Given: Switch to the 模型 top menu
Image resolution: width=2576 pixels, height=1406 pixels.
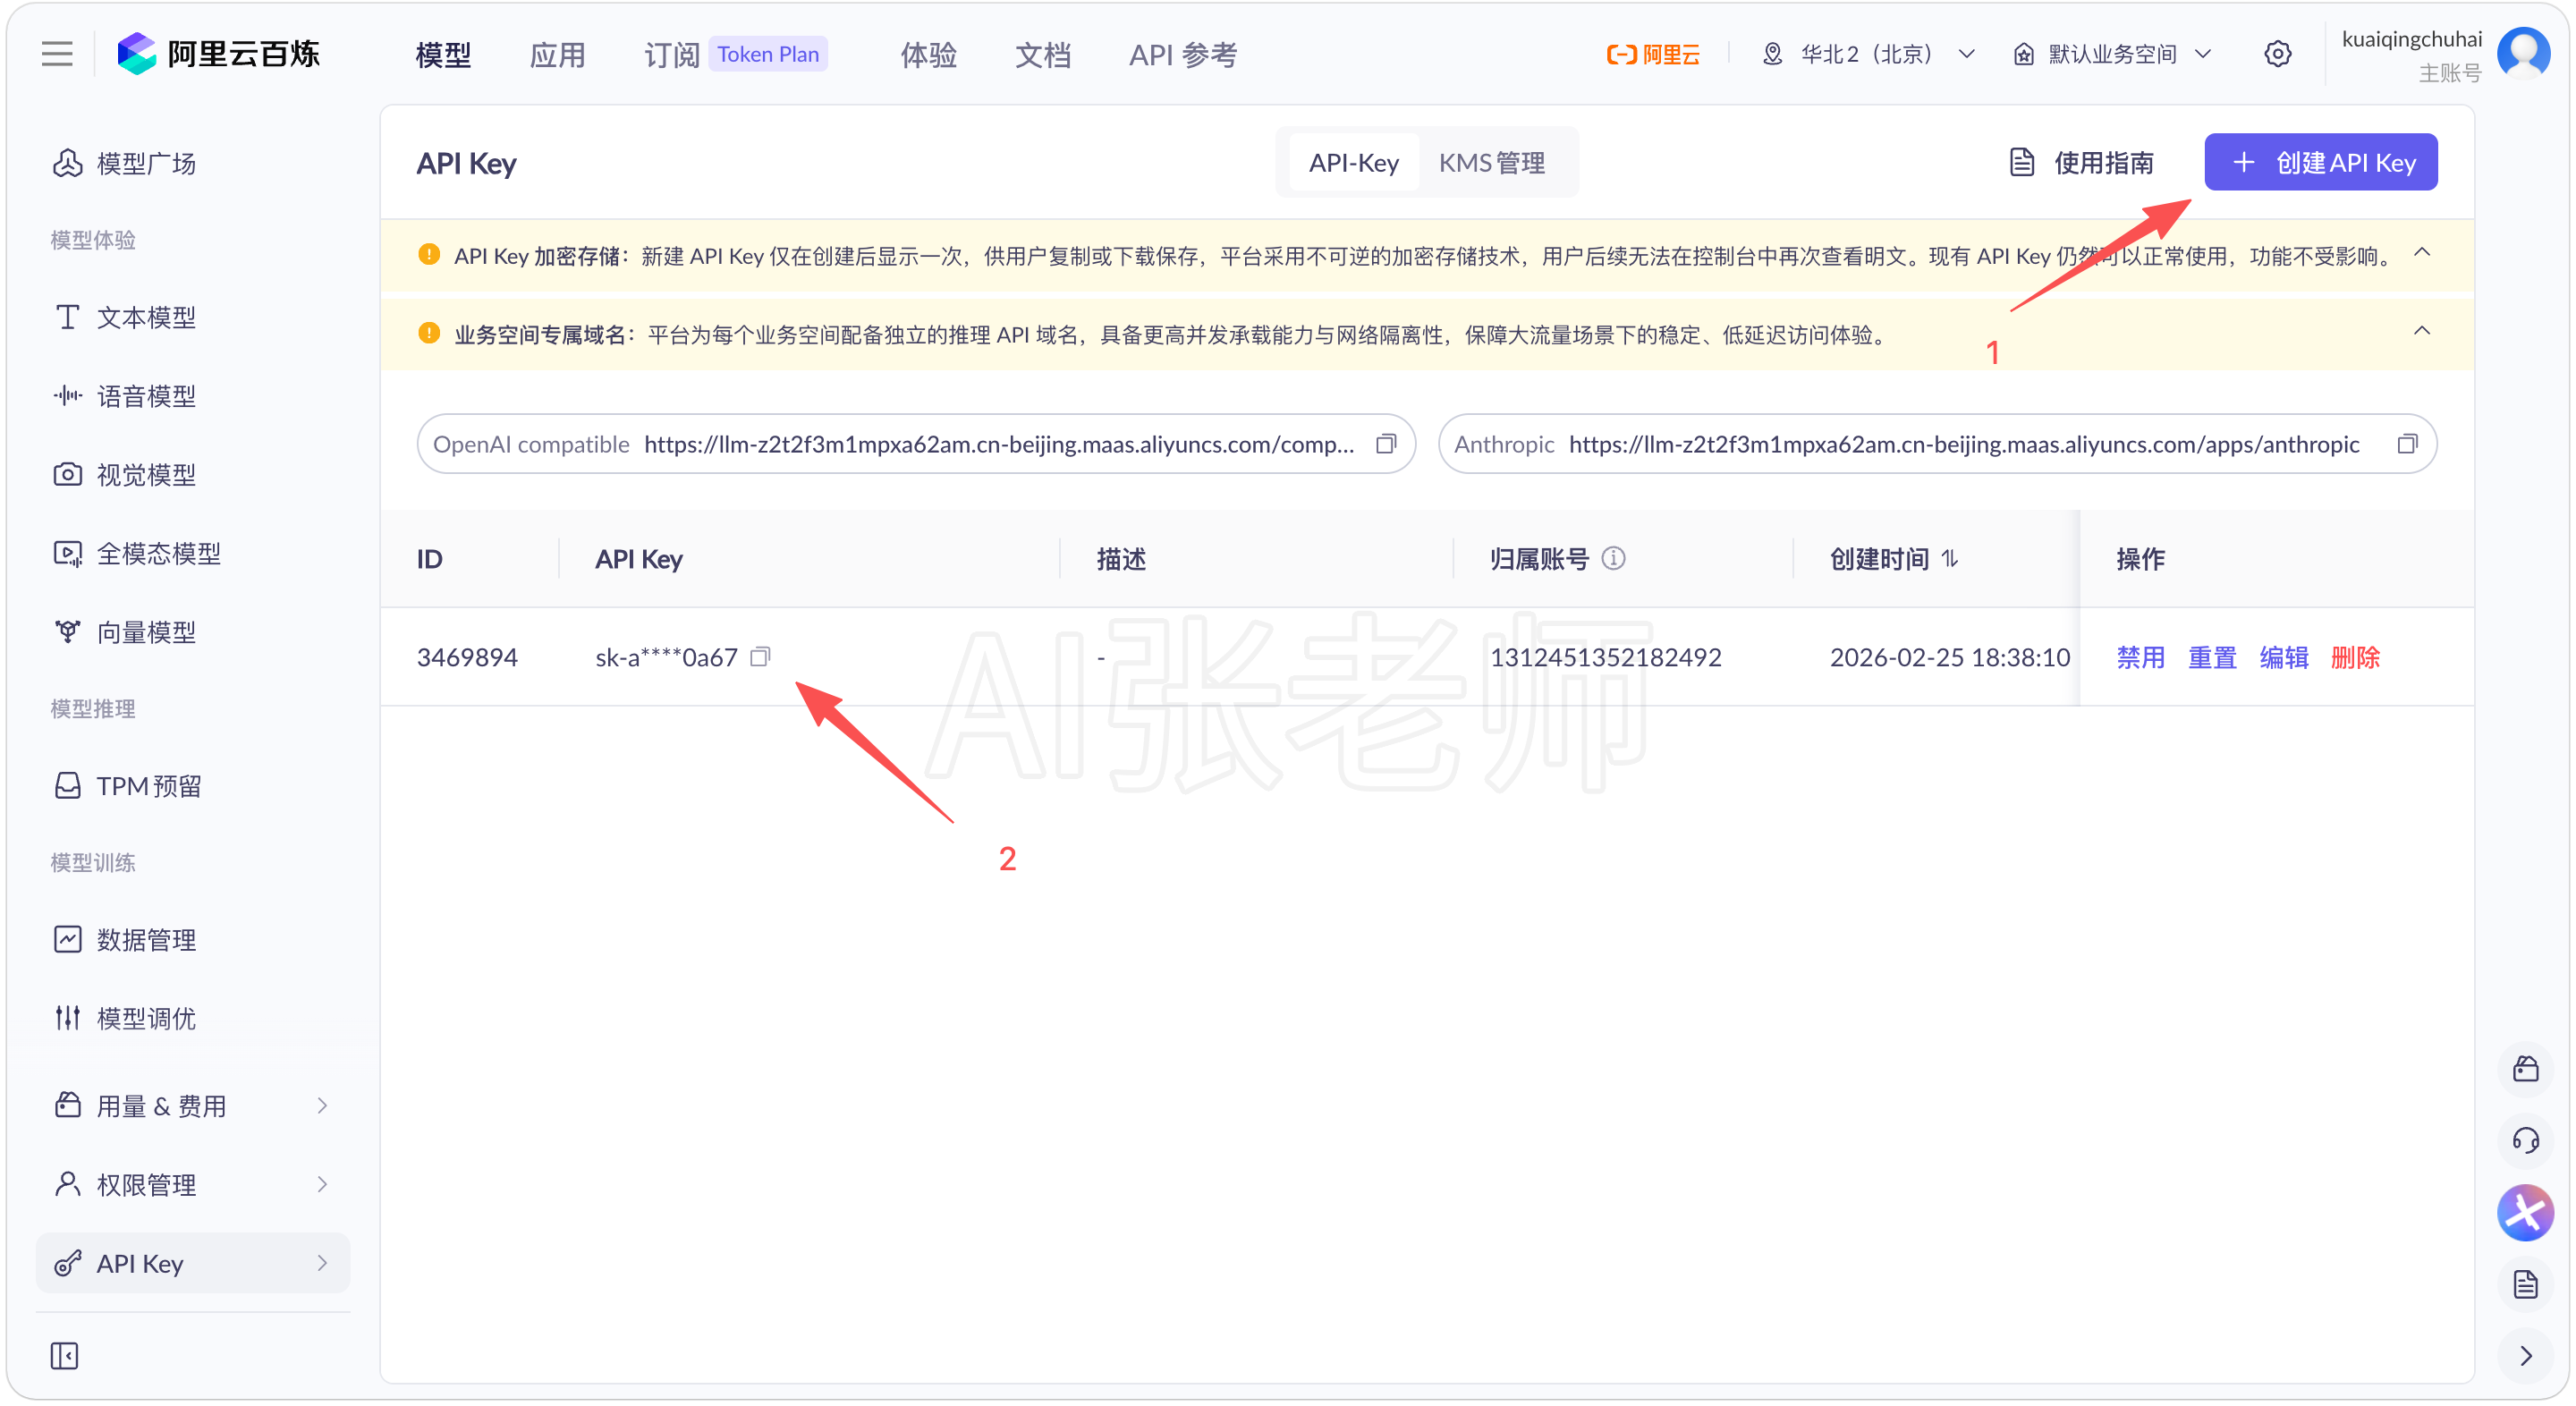Looking at the screenshot, I should pyautogui.click(x=443, y=54).
